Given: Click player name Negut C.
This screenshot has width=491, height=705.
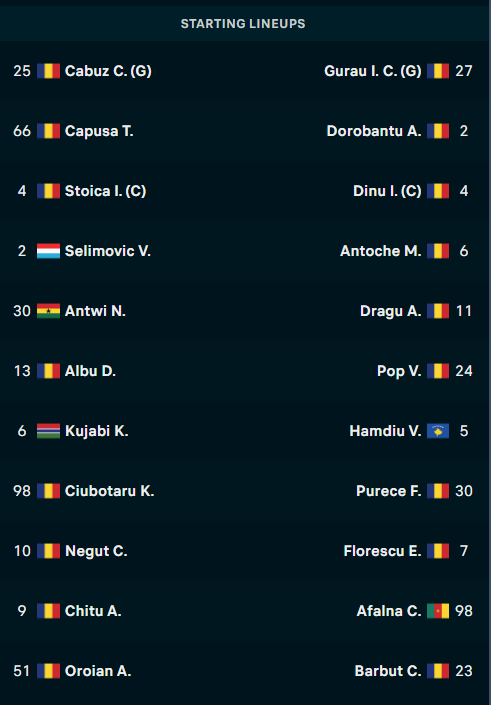Looking at the screenshot, I should click(x=96, y=551).
